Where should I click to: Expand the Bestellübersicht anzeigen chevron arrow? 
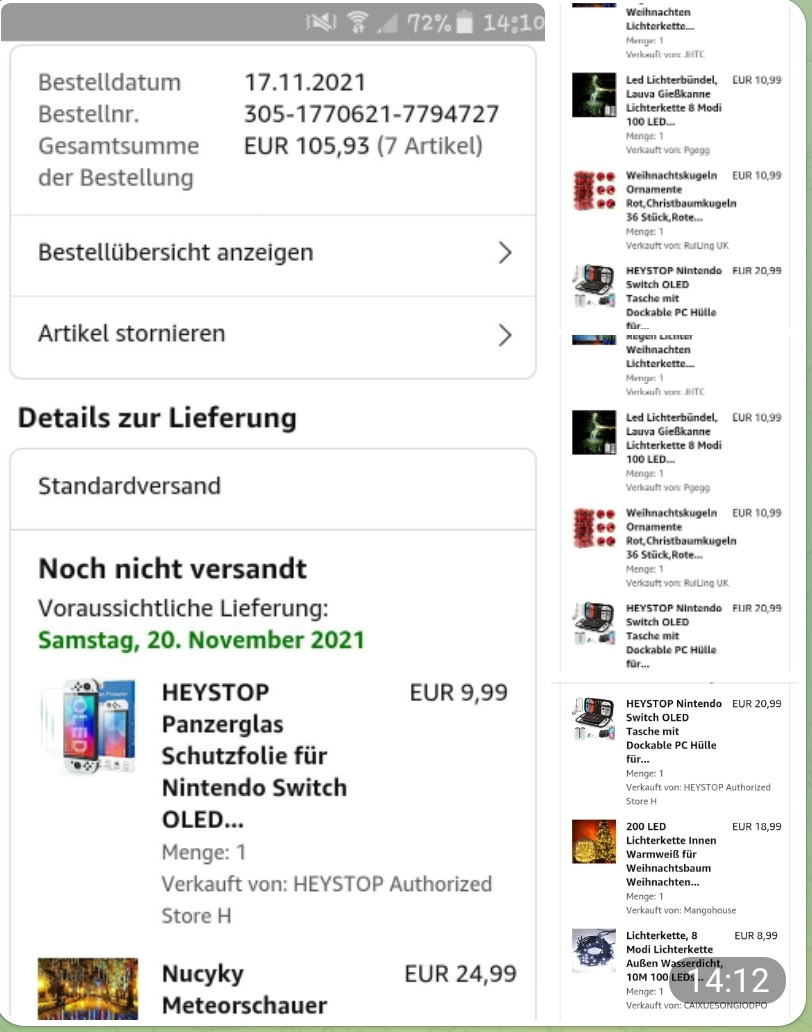(505, 253)
